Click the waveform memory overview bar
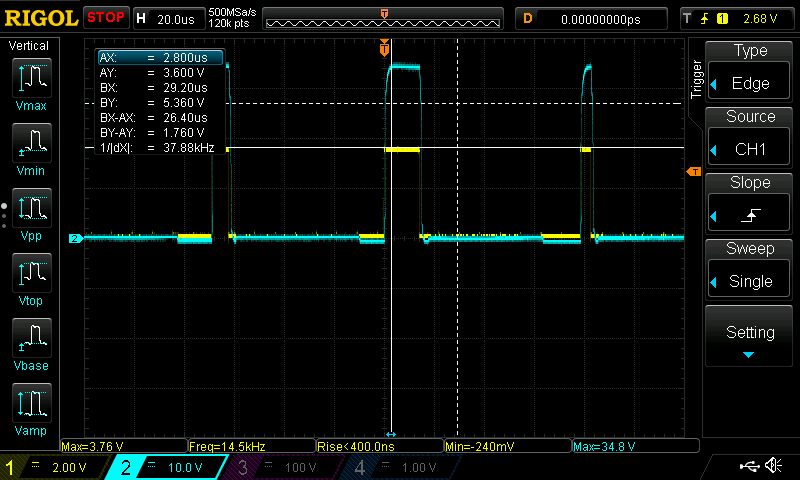Screen dimensions: 800x480 383,19
